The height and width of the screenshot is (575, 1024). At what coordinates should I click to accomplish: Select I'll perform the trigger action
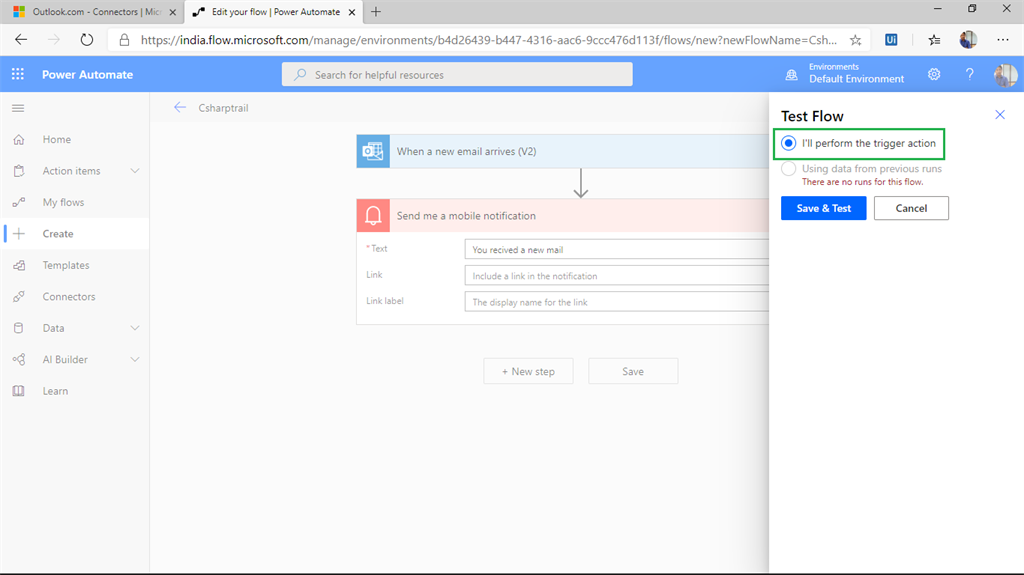tap(788, 143)
